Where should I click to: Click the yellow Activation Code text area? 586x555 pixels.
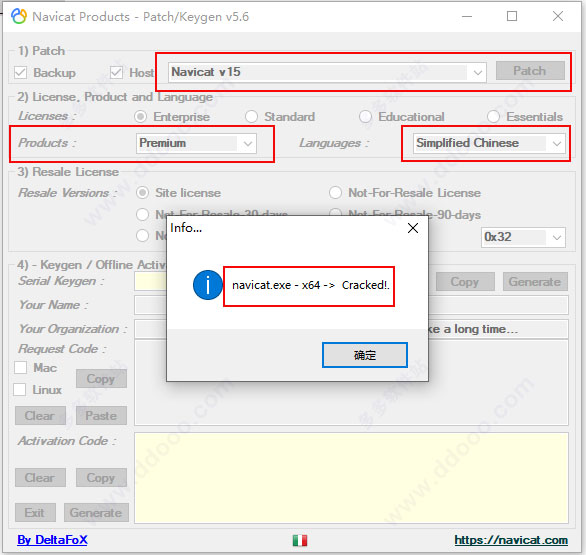[x=351, y=478]
